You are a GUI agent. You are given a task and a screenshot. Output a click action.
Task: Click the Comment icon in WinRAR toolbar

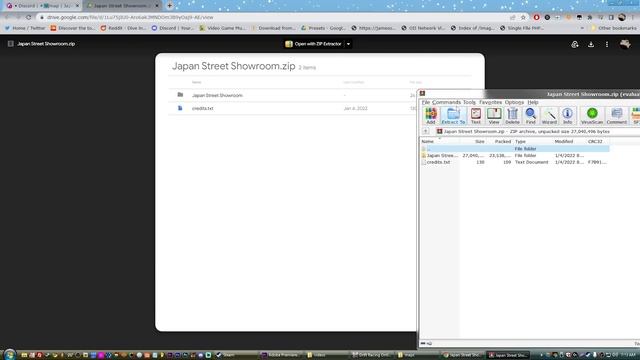coord(616,116)
